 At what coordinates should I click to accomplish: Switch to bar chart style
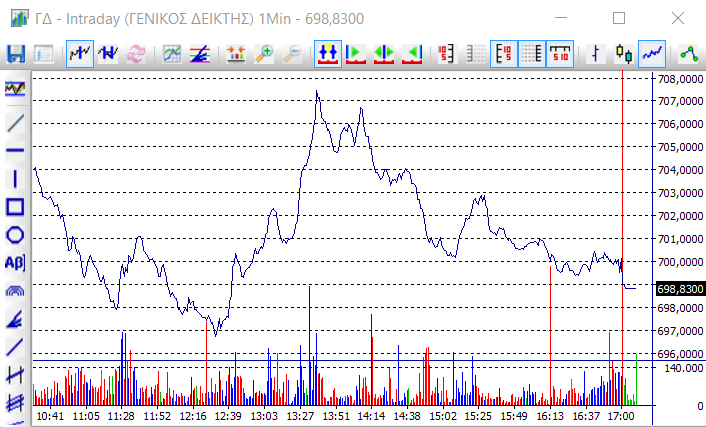coord(596,54)
